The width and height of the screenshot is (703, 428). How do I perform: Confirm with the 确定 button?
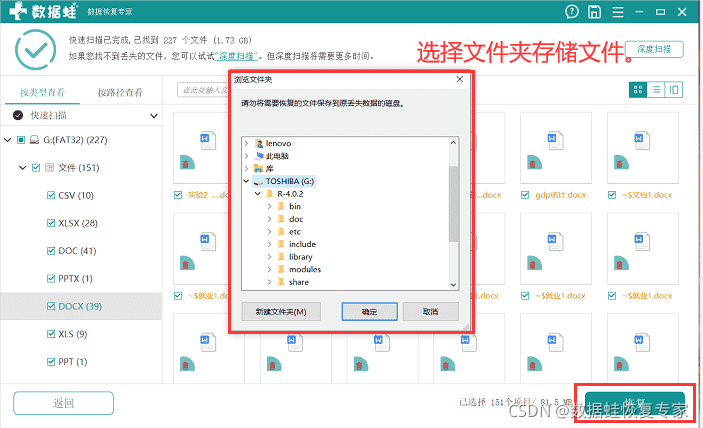tap(369, 311)
